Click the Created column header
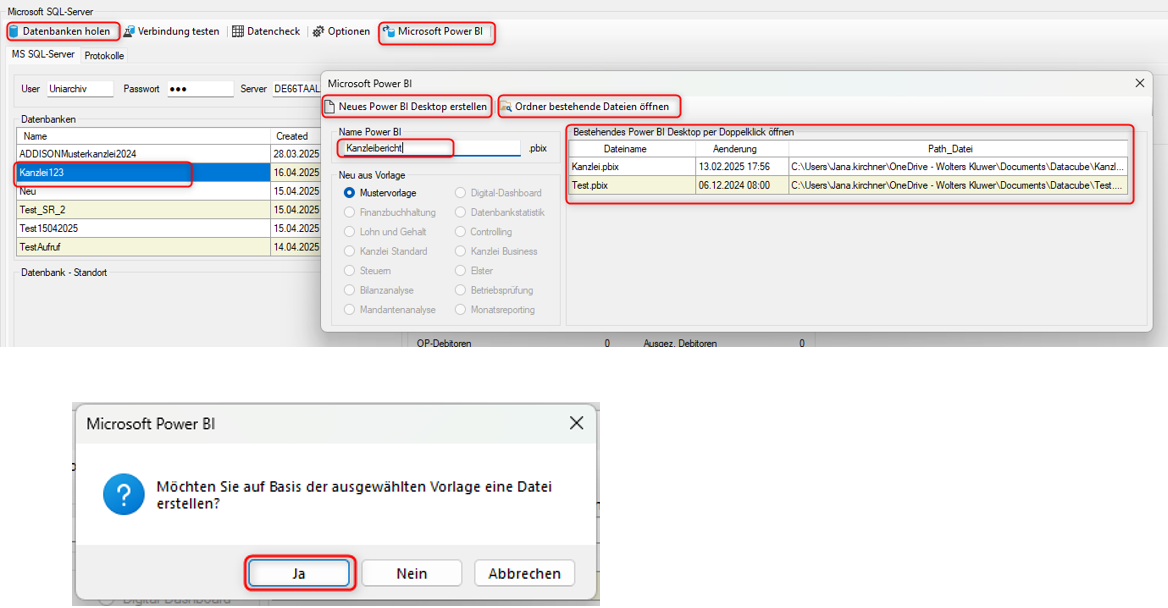Screen dimensions: 1168x608 [296, 136]
